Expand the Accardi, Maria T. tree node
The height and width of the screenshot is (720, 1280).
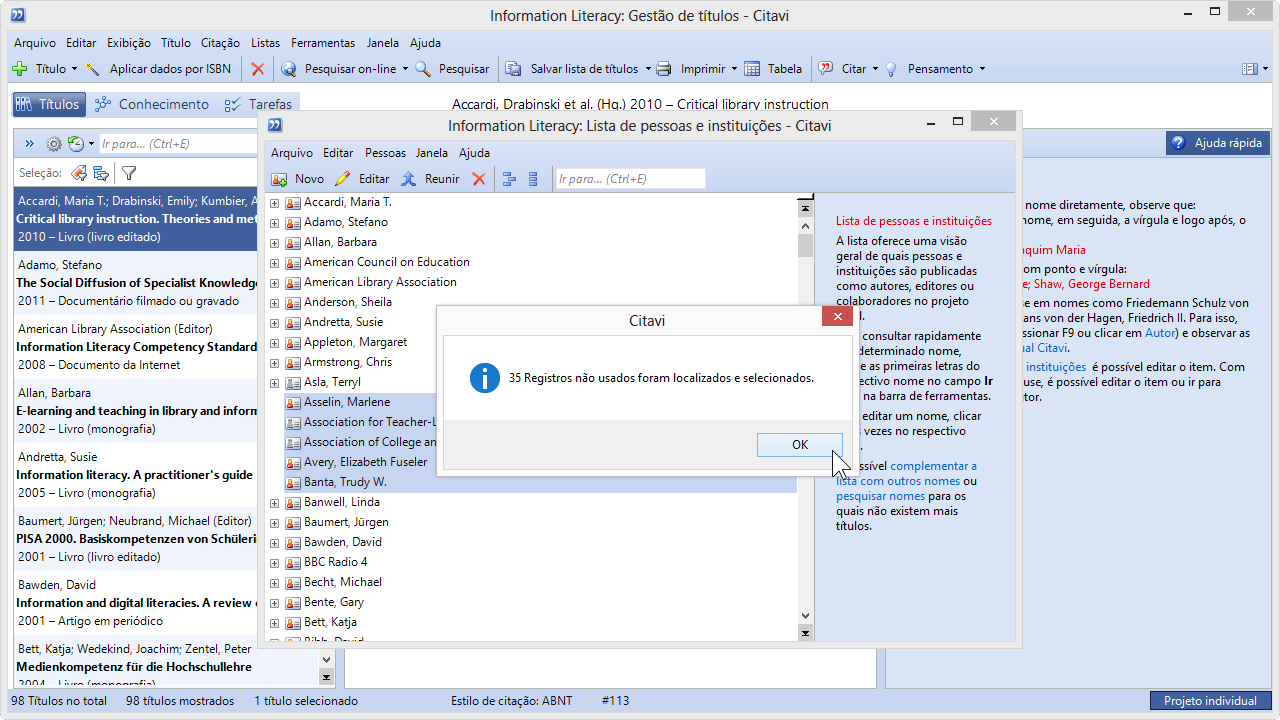click(275, 203)
